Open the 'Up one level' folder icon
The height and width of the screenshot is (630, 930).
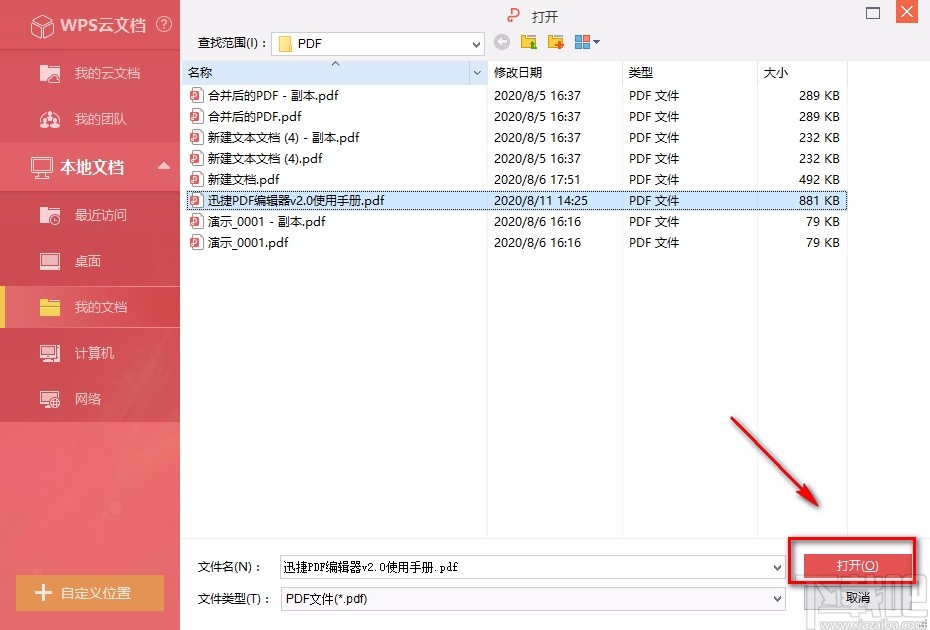tap(529, 42)
